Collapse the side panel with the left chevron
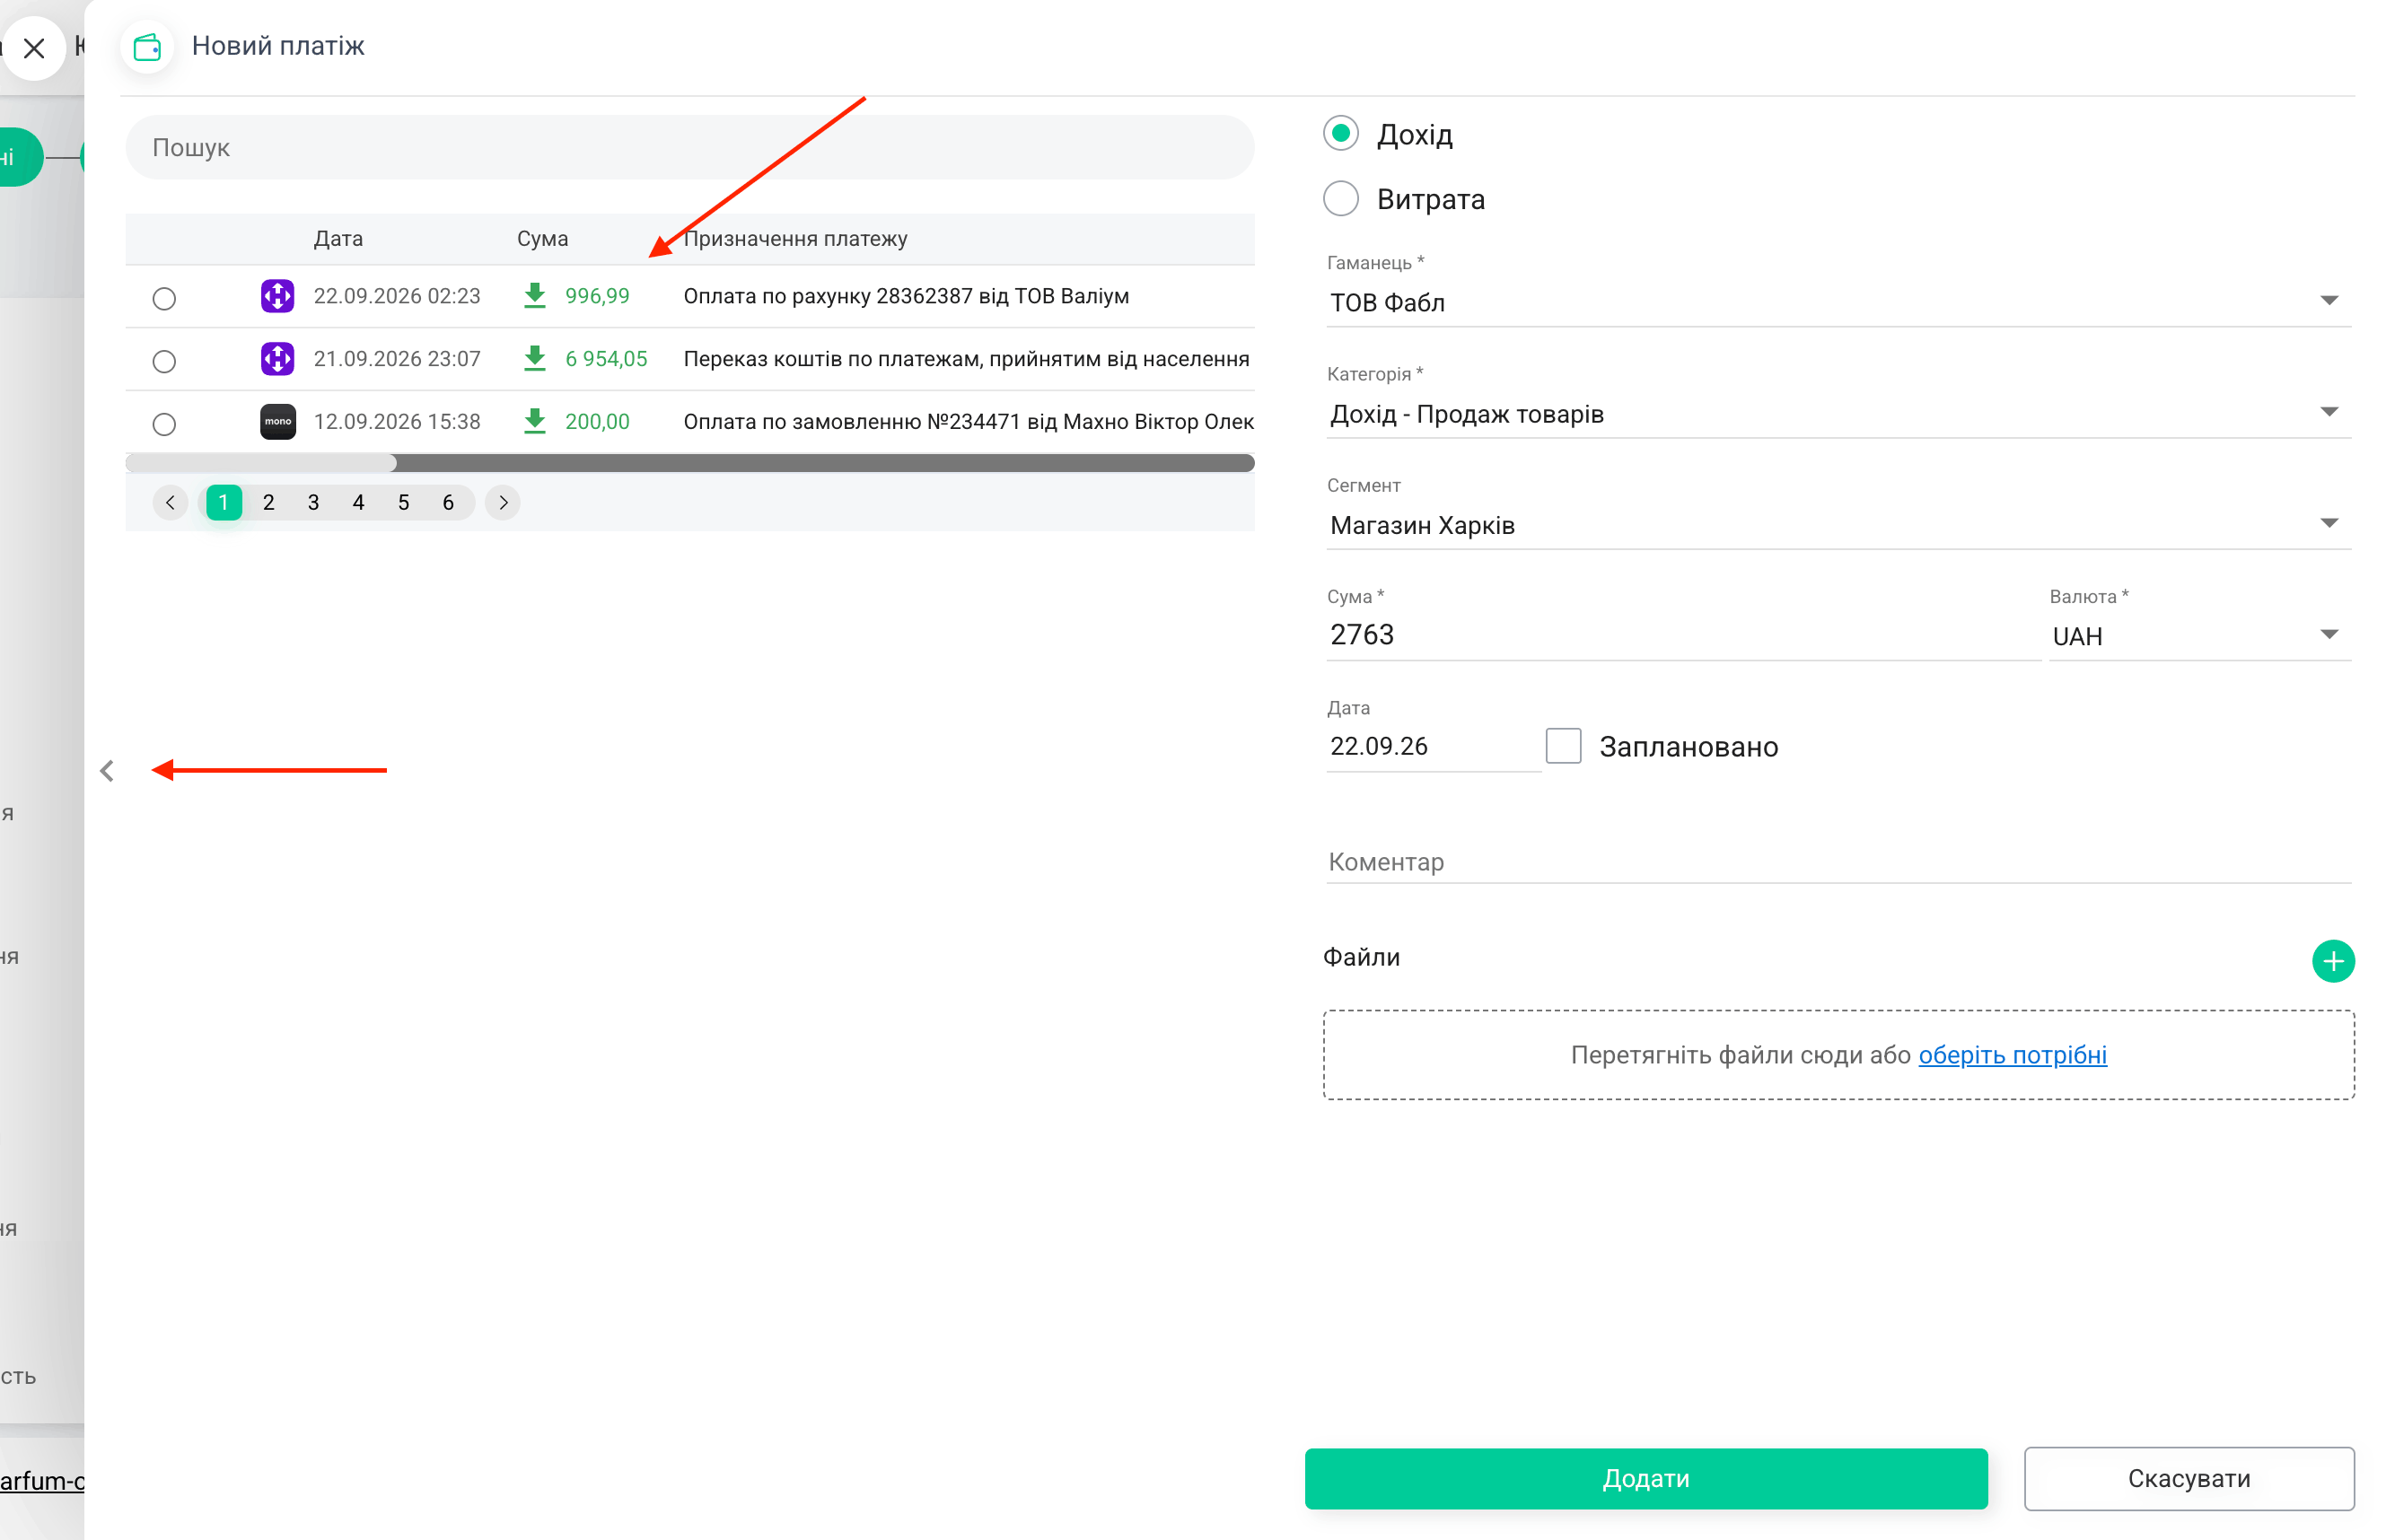The height and width of the screenshot is (1540, 2386). coord(107,771)
